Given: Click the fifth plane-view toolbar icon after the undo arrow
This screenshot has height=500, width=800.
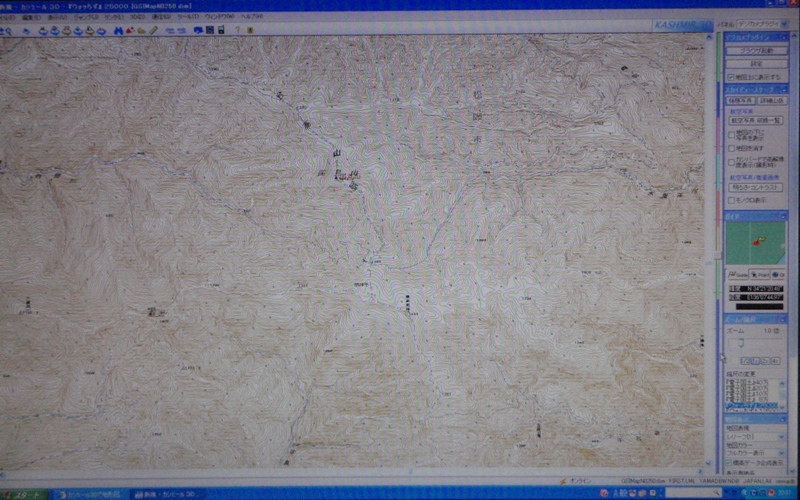Looking at the screenshot, I should tap(90, 31).
